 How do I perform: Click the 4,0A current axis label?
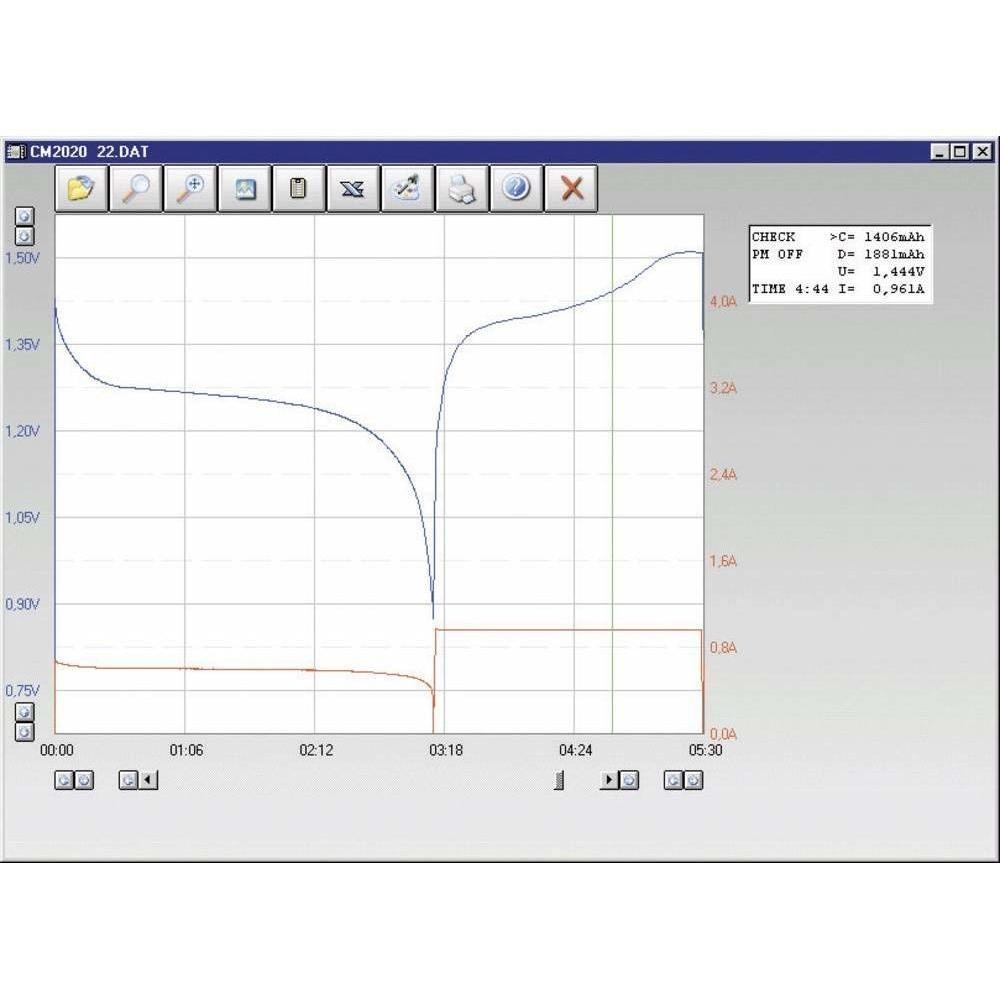tap(723, 302)
